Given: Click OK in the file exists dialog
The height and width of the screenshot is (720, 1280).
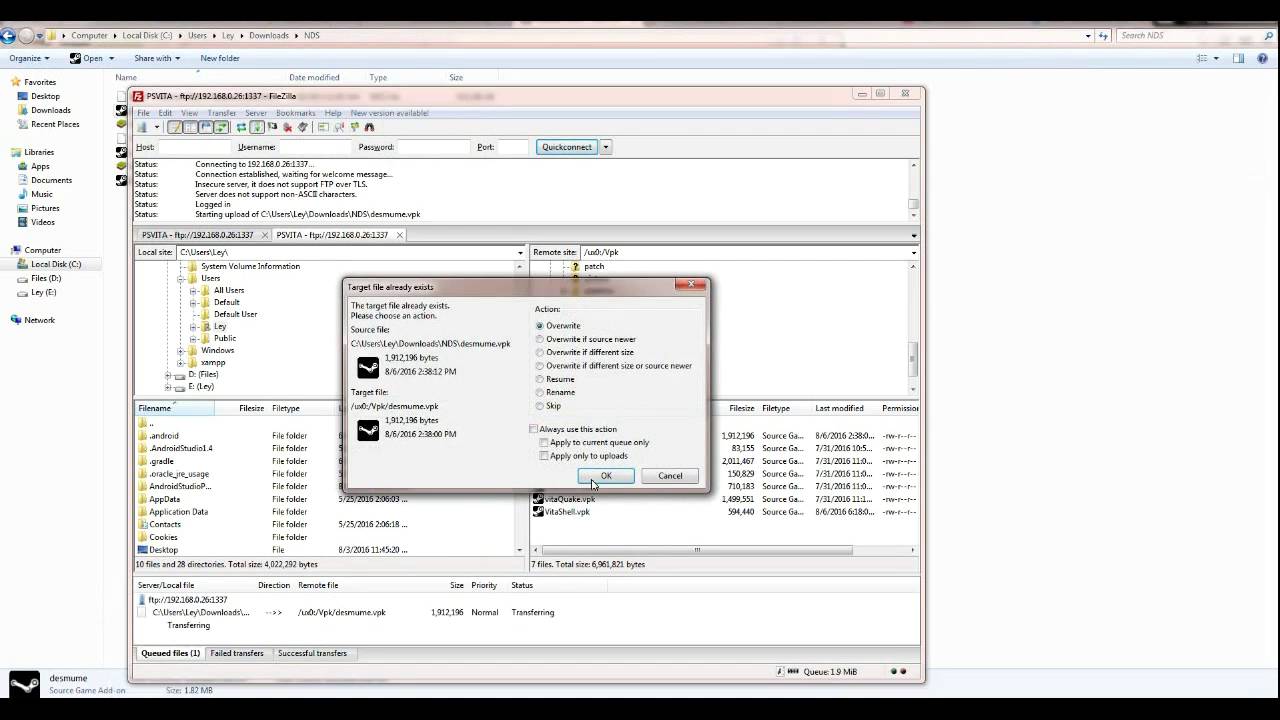Looking at the screenshot, I should point(606,476).
